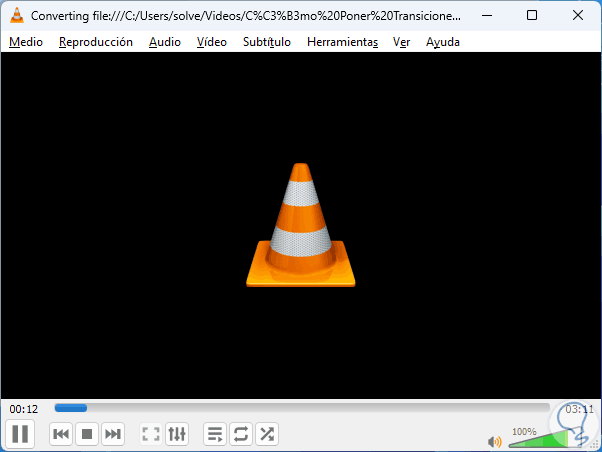Close the VLC window
This screenshot has height=452, width=602.
coord(578,15)
